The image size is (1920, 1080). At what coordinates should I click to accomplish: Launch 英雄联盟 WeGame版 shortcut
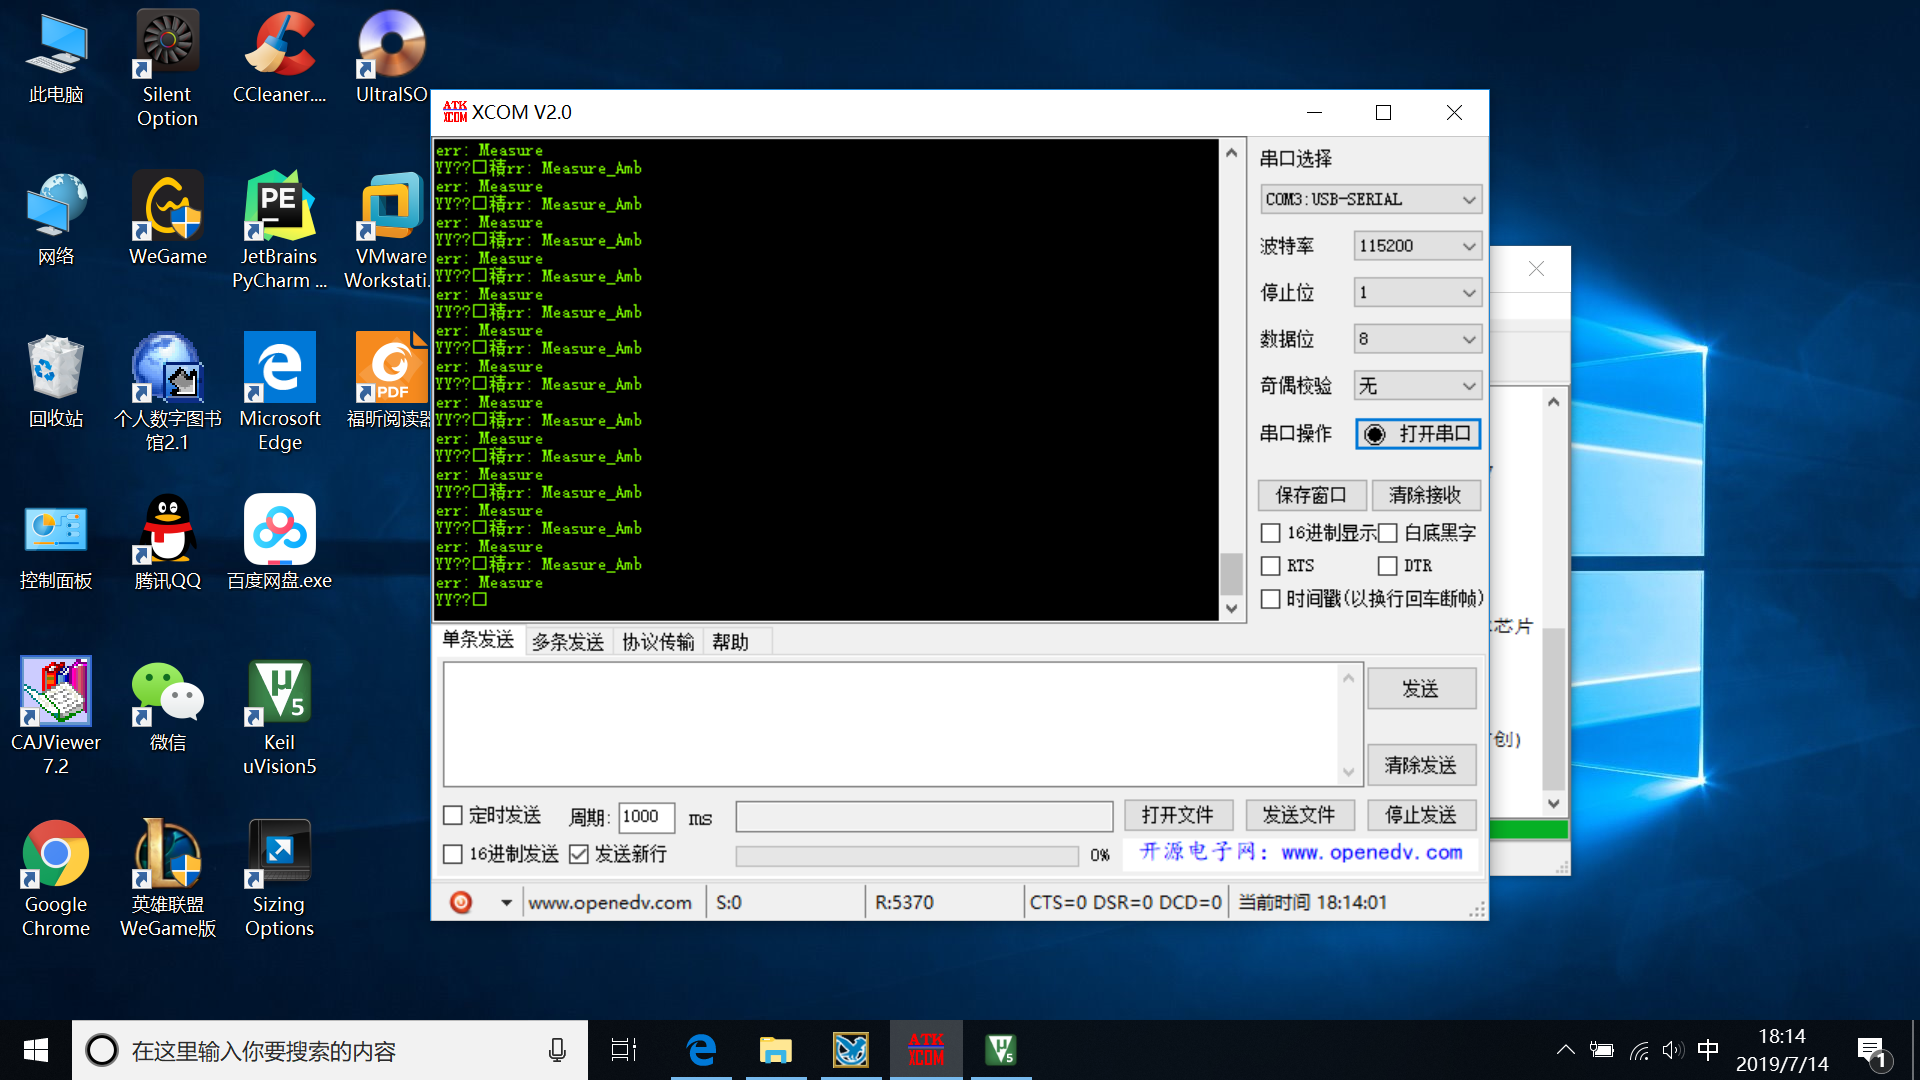click(x=167, y=879)
